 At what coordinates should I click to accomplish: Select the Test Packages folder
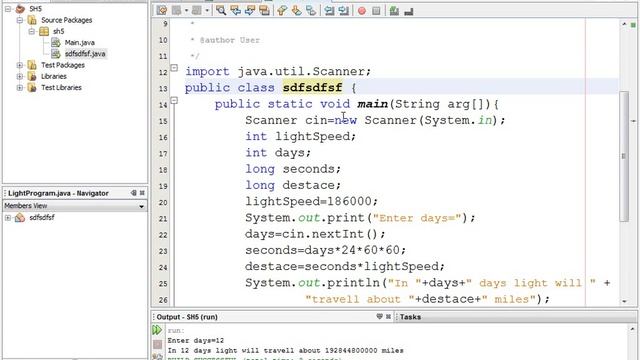[x=63, y=65]
